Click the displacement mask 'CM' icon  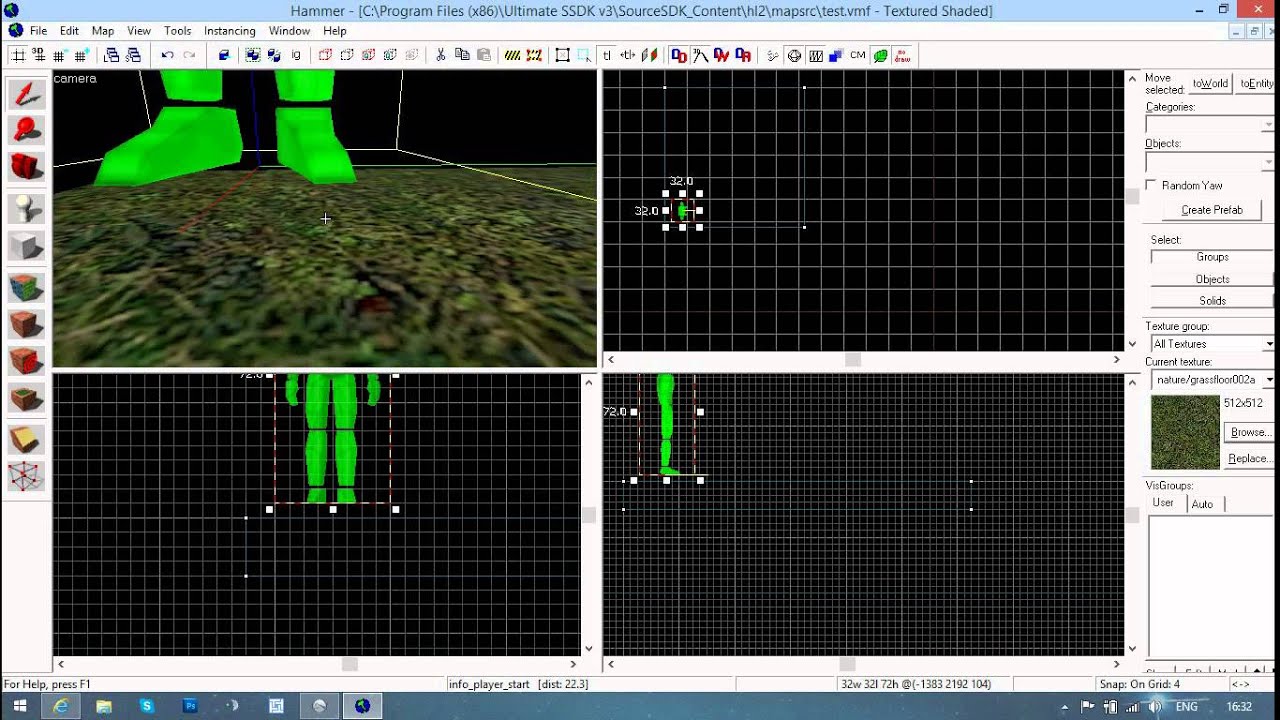pos(857,55)
